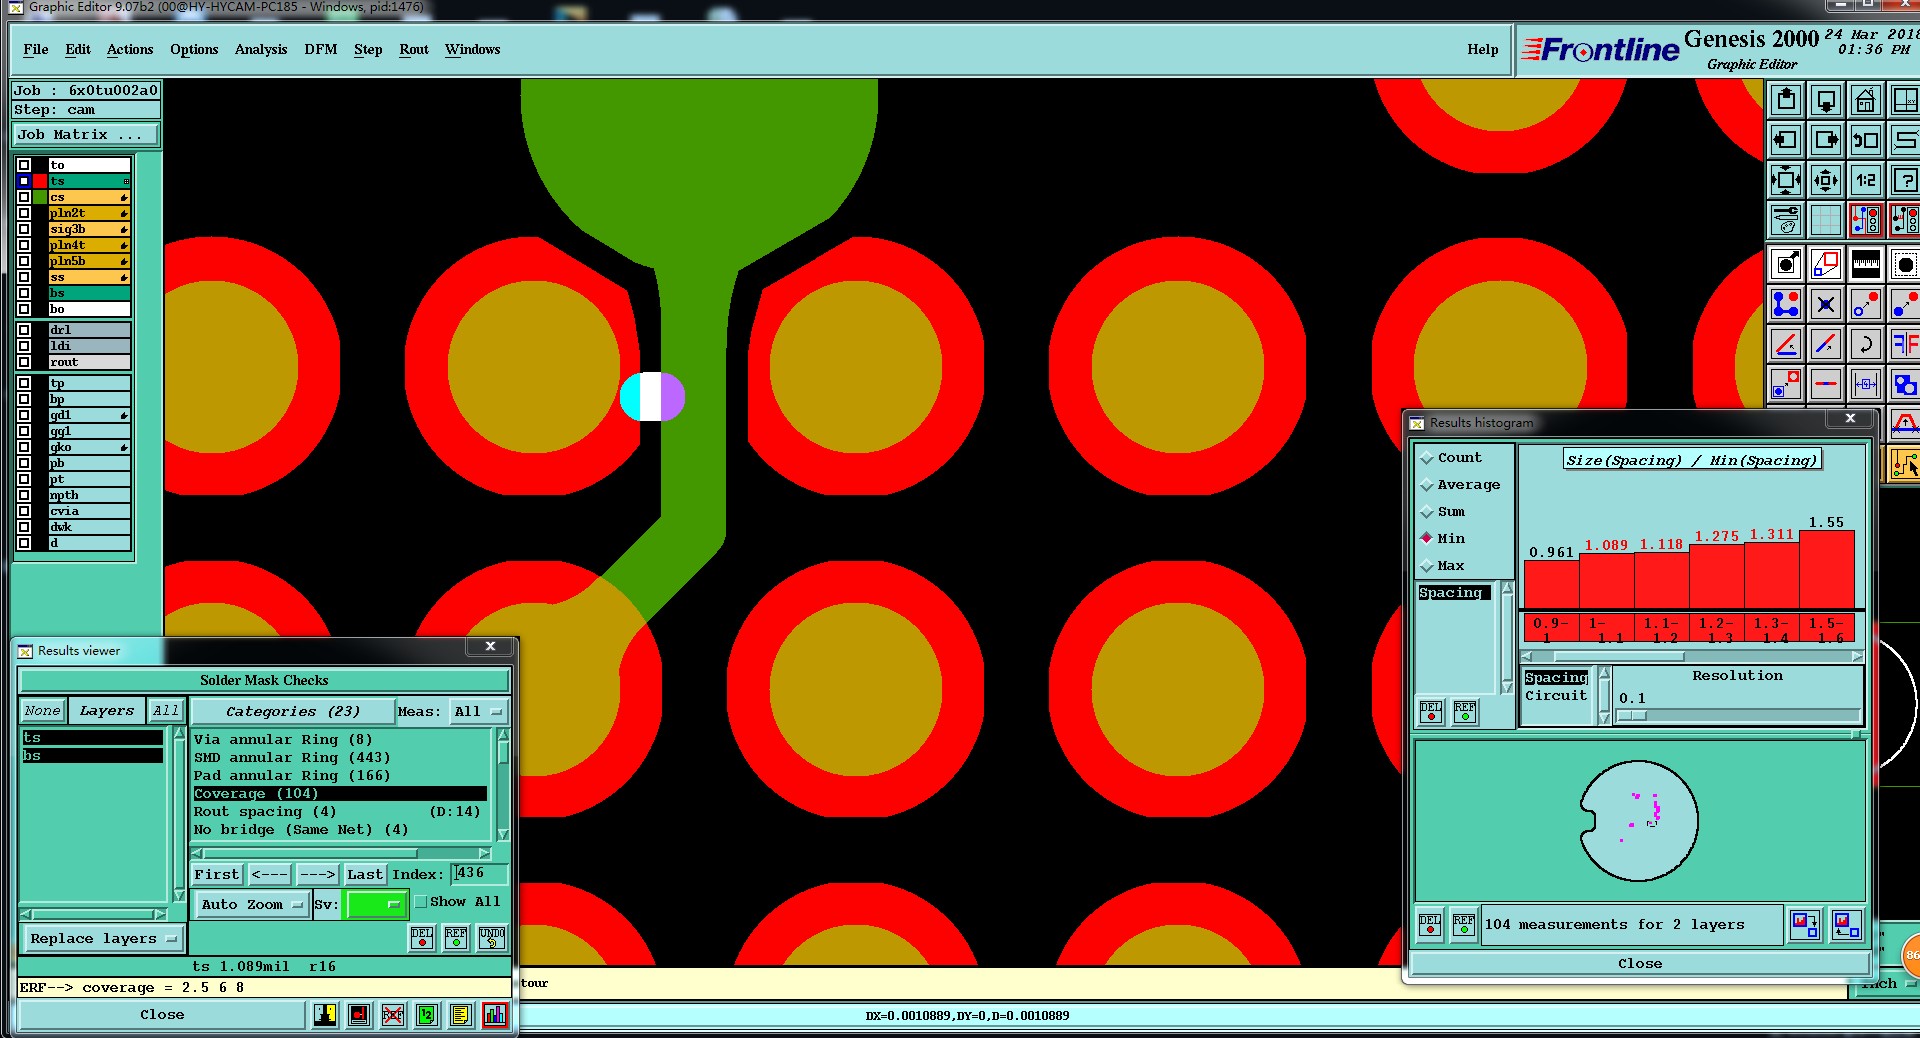Toggle the checkbox for layer sig3b
The width and height of the screenshot is (1920, 1038).
pos(24,229)
